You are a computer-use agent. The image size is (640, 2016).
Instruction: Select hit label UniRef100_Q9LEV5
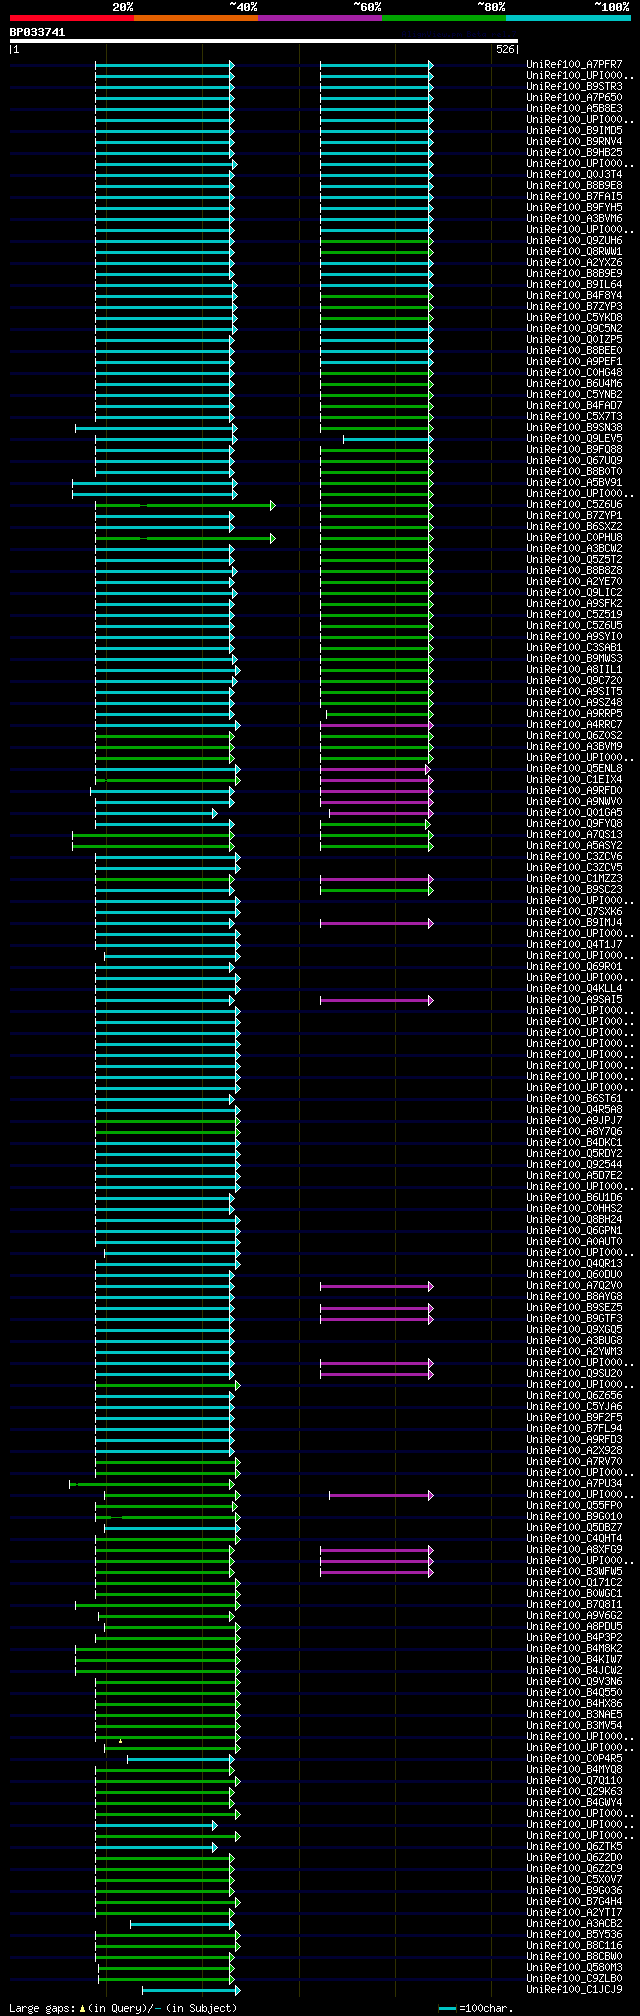pyautogui.click(x=574, y=439)
